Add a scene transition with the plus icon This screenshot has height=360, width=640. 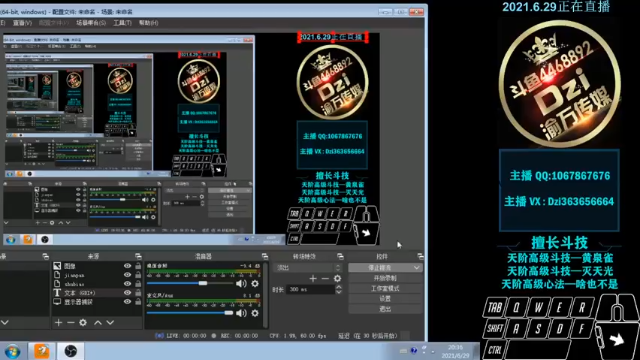(313, 278)
